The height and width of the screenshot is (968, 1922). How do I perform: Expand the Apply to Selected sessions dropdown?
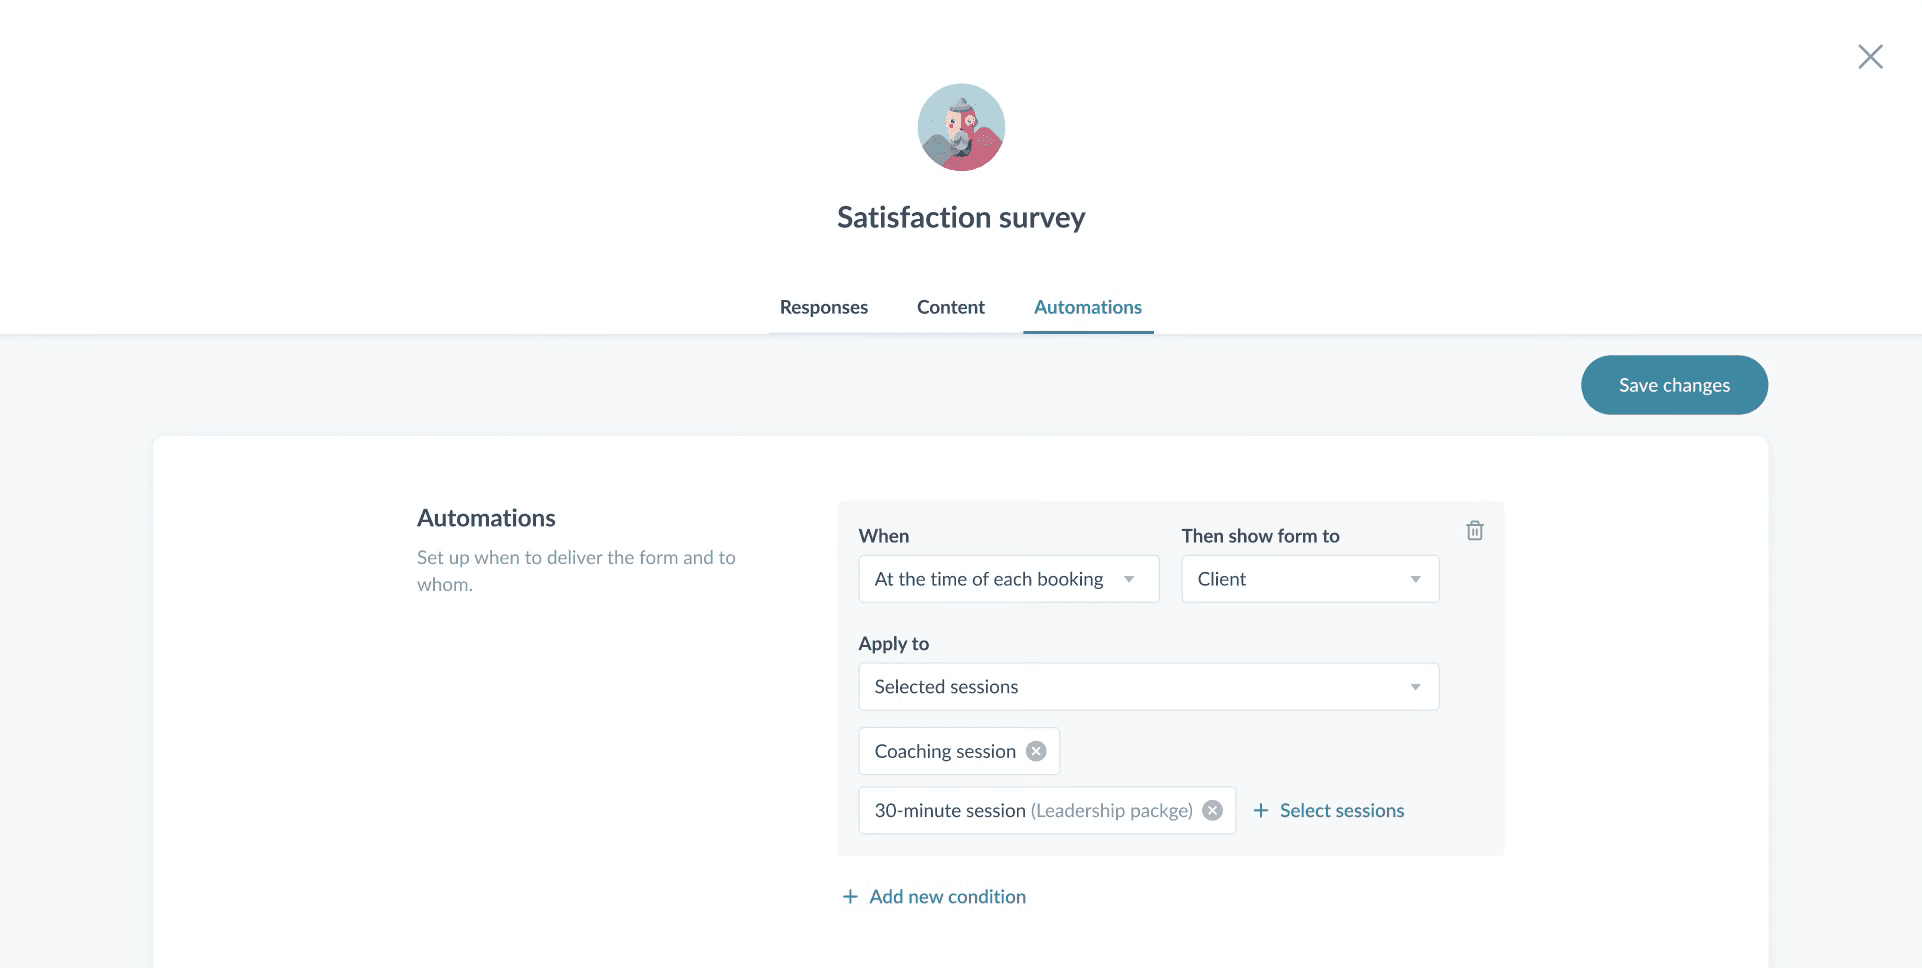[x=1148, y=687]
